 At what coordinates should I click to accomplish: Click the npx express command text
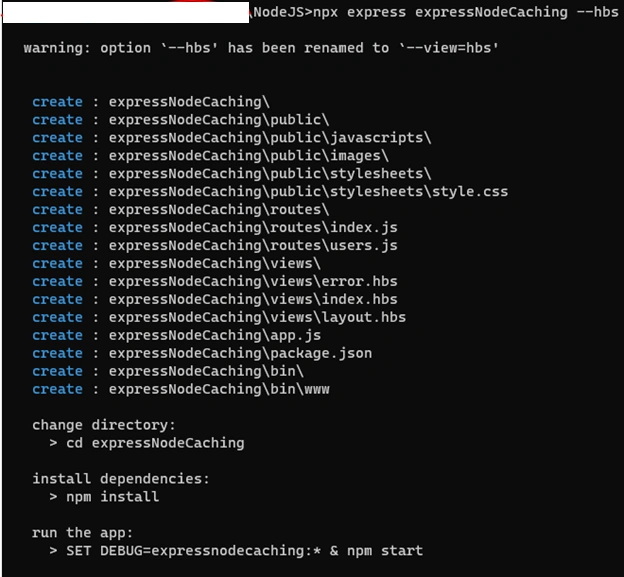coord(466,12)
